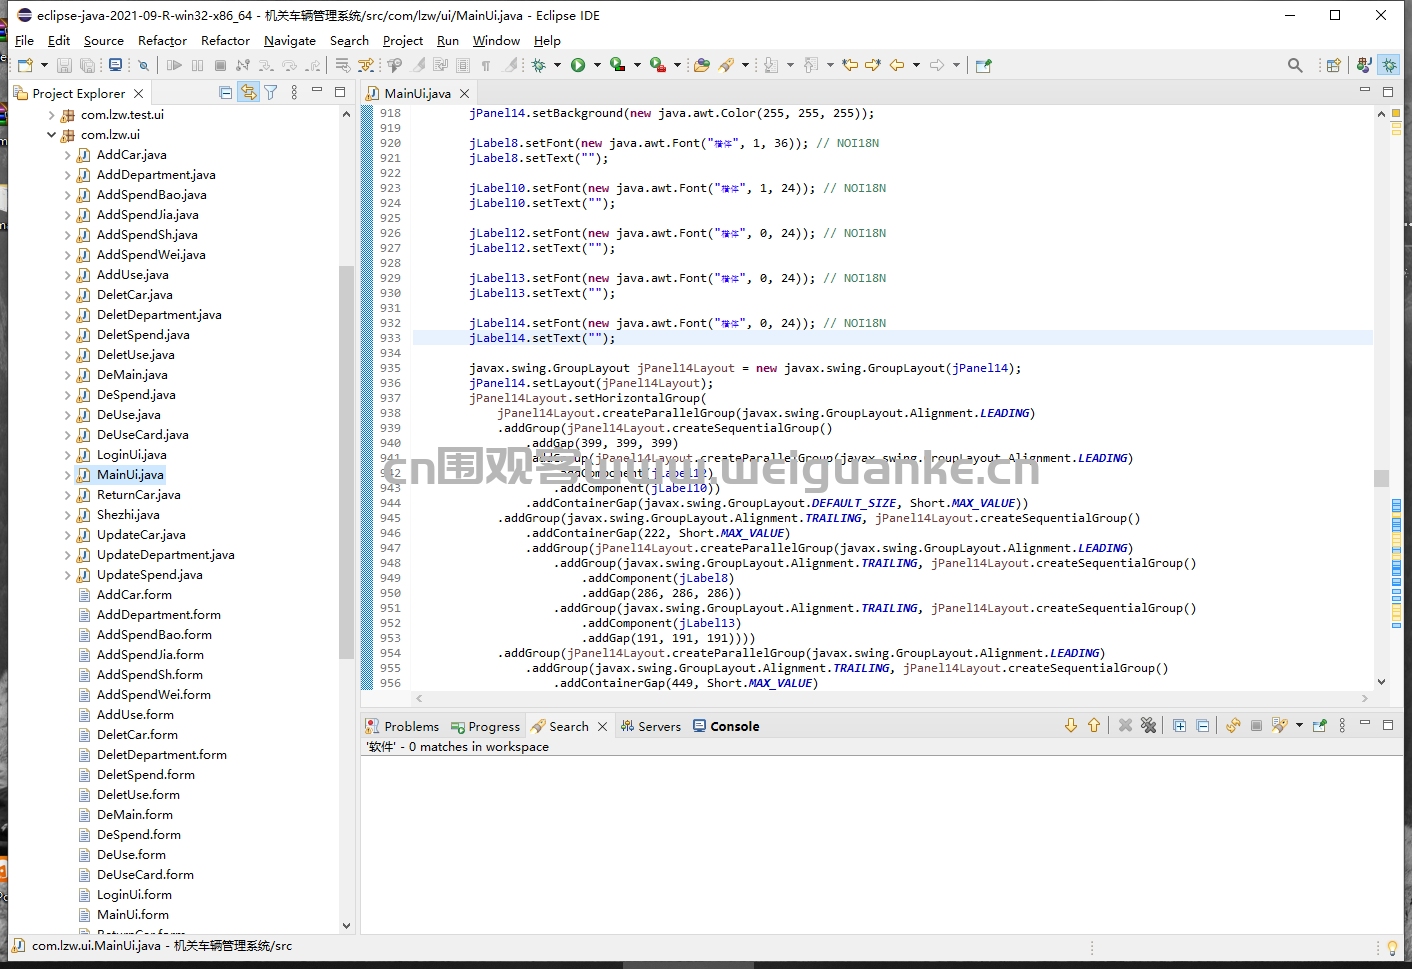This screenshot has width=1412, height=969.
Task: Toggle the Debug perspective button
Action: pos(1389,65)
